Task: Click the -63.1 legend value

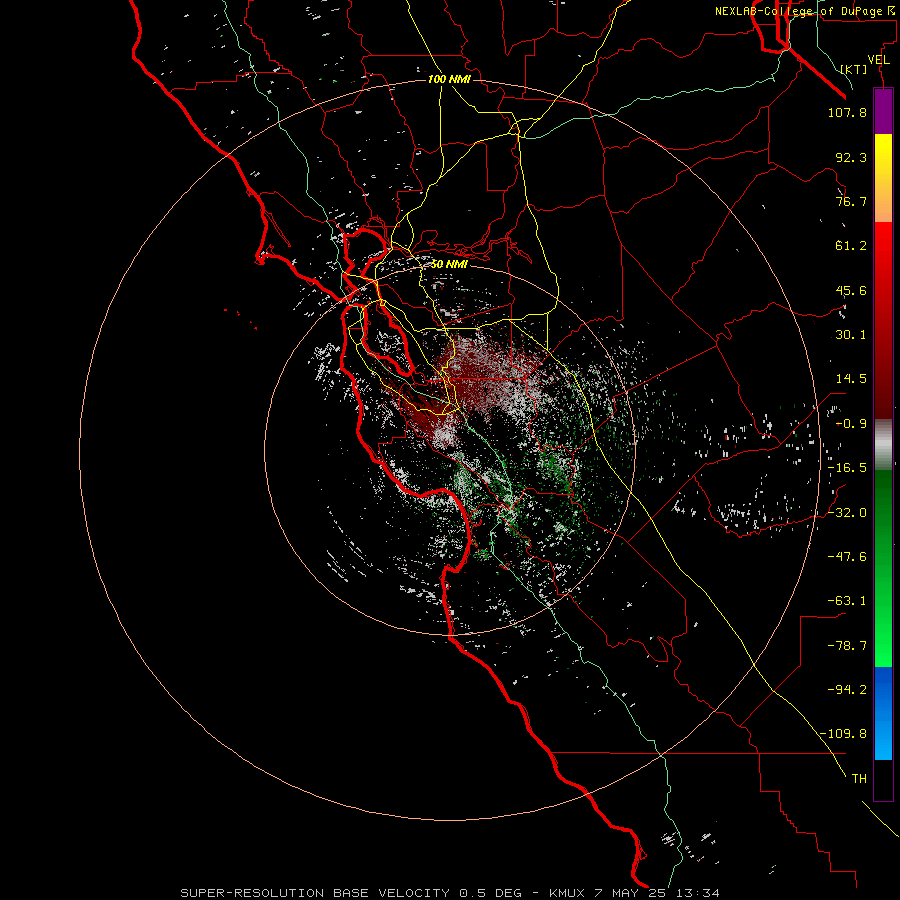Action: point(847,601)
